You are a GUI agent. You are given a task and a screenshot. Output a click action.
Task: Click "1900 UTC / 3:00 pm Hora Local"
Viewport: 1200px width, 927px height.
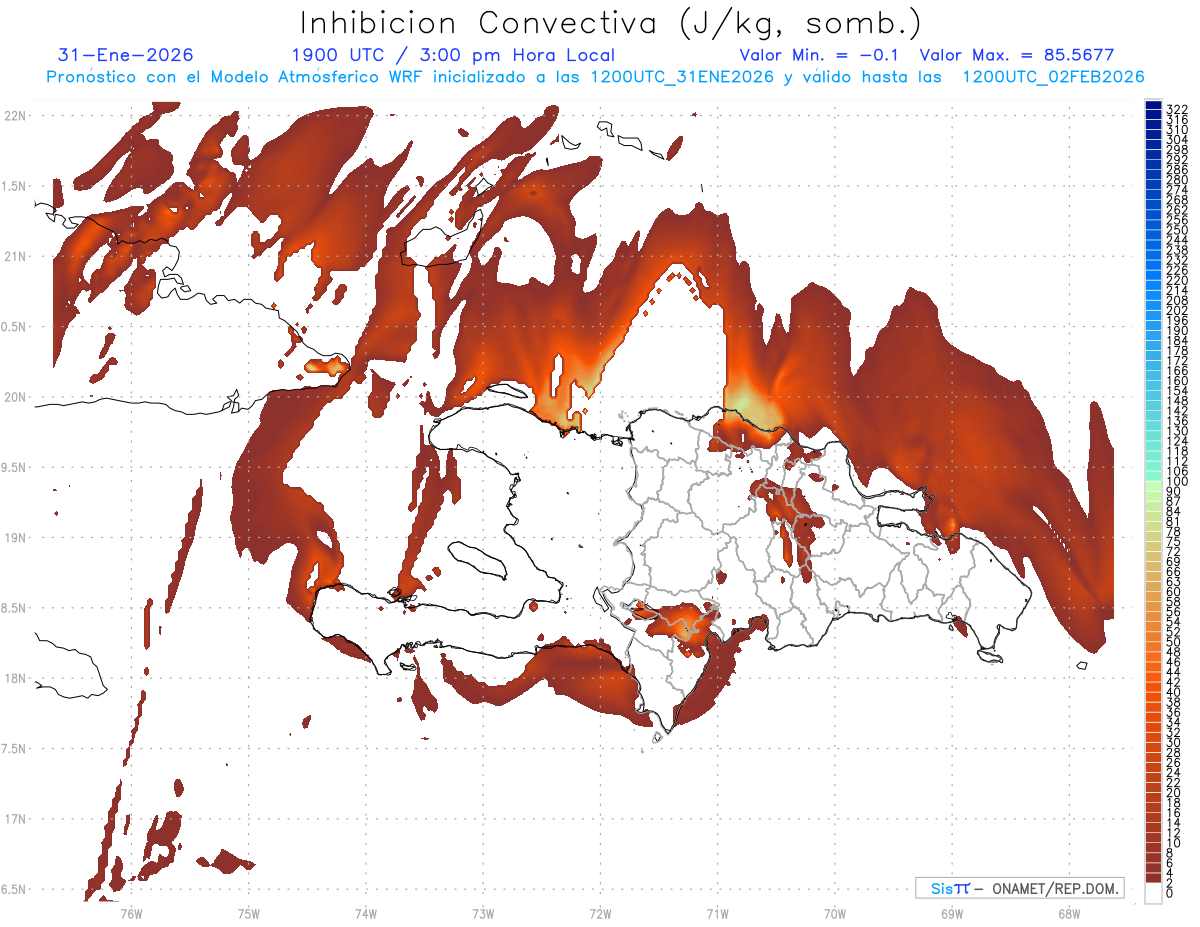click(x=453, y=55)
